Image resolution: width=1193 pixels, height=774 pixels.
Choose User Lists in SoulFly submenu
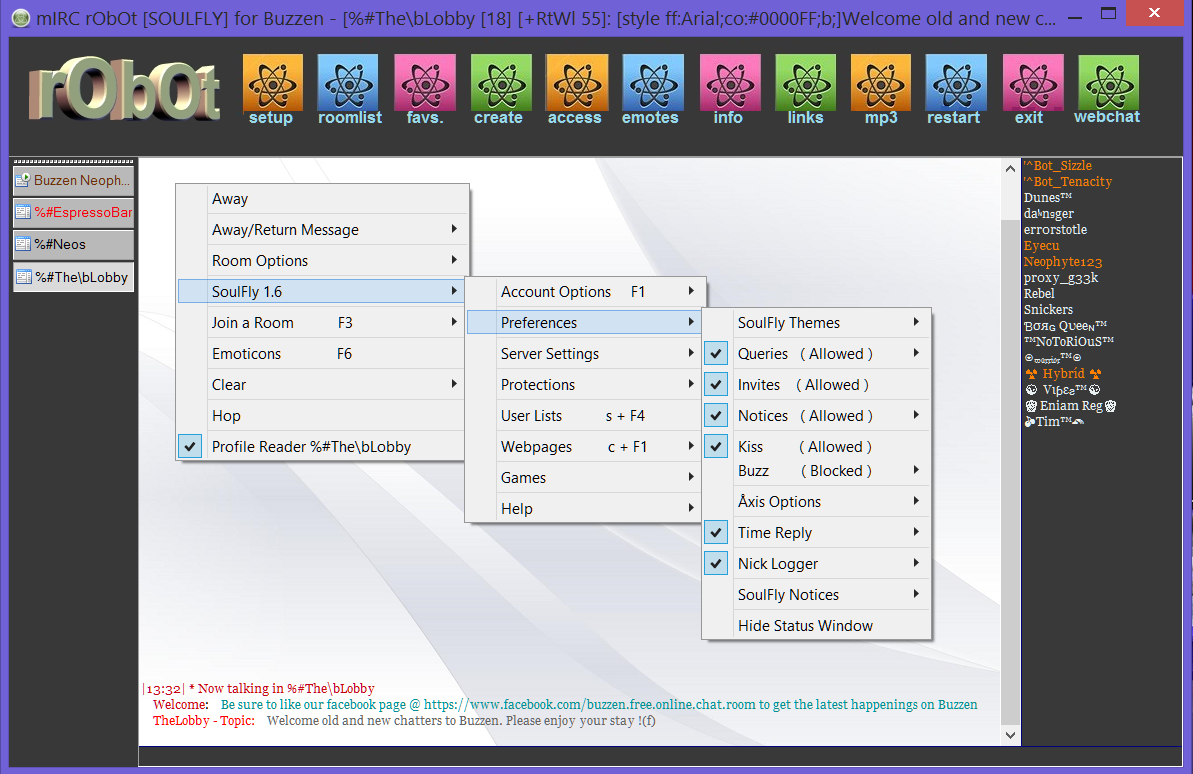[585, 416]
